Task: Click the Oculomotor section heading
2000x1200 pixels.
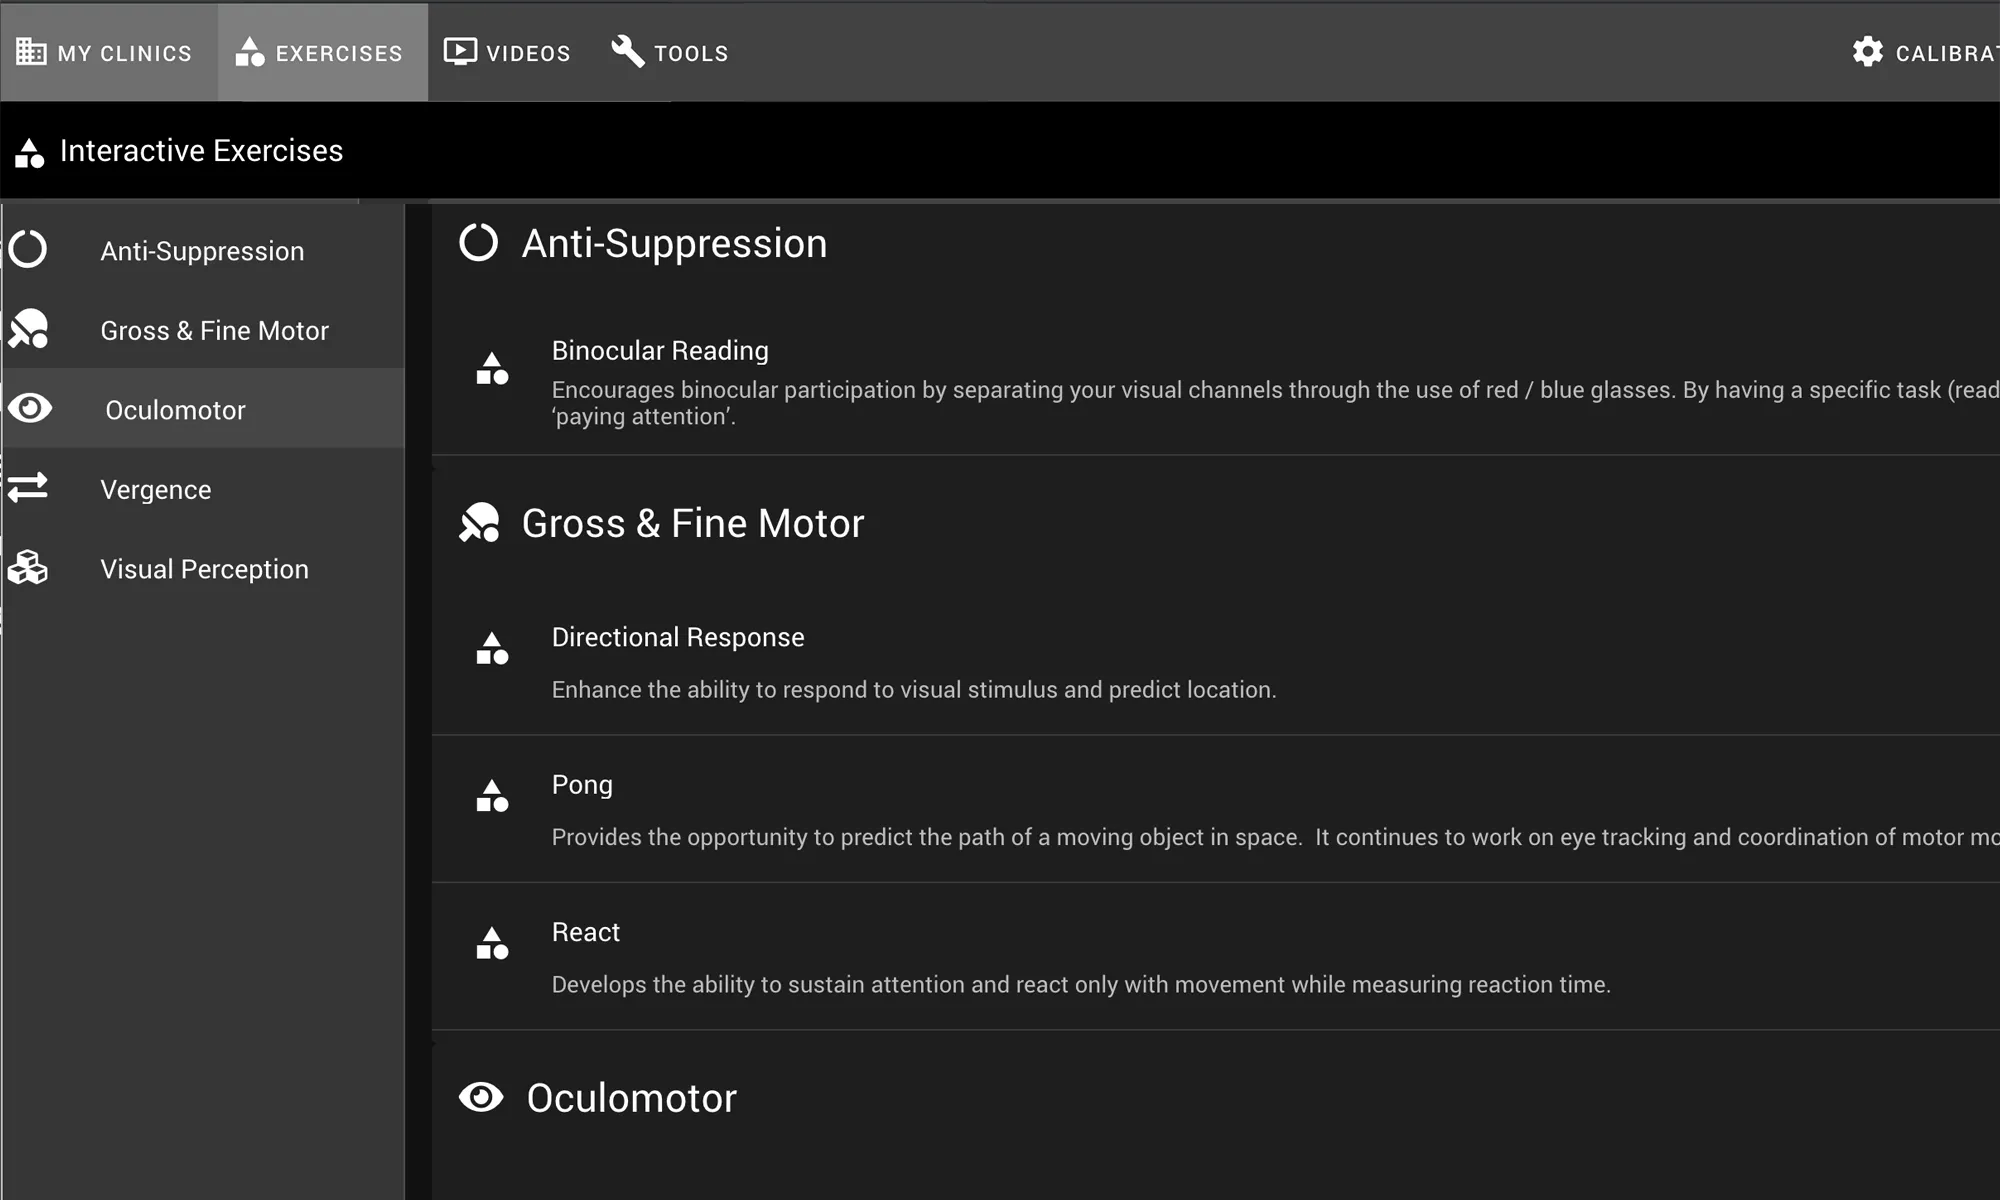Action: [x=631, y=1098]
